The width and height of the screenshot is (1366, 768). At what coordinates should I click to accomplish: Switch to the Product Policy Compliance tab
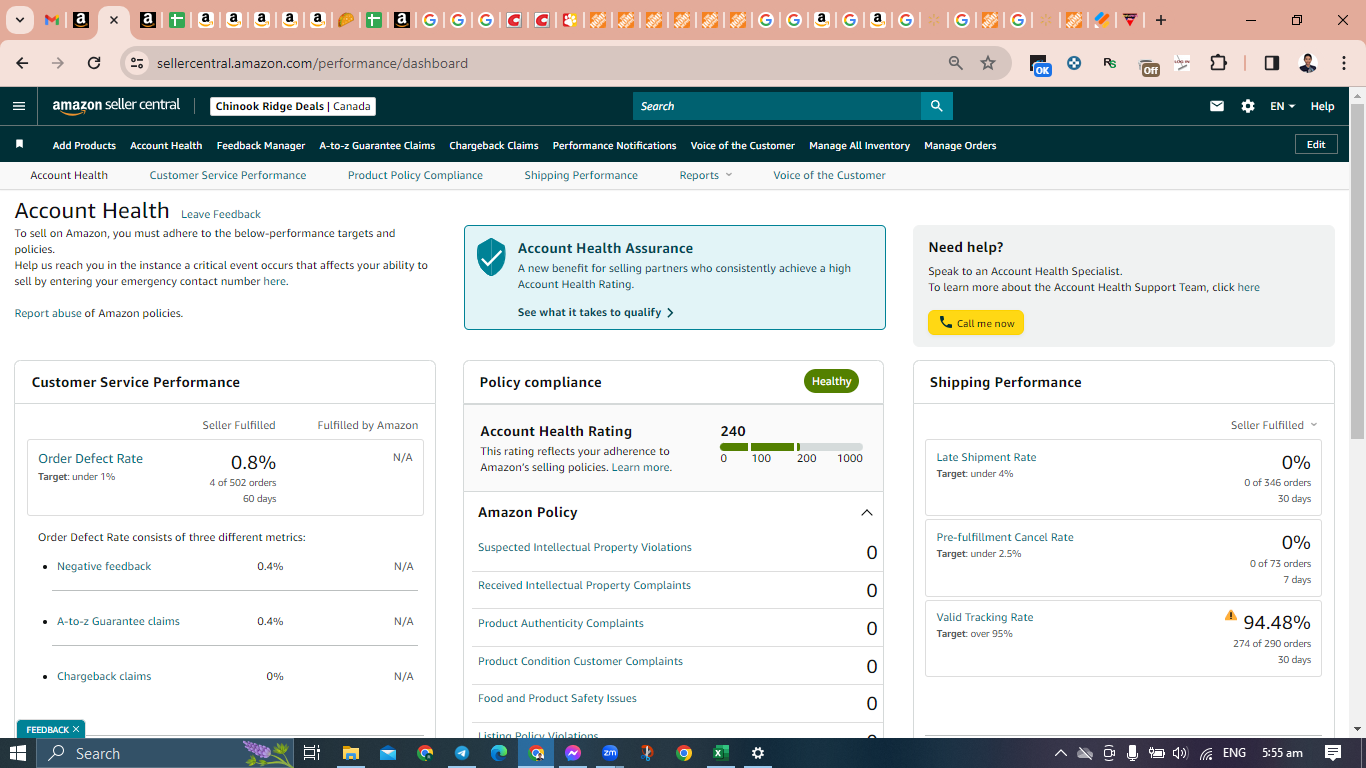tap(415, 175)
